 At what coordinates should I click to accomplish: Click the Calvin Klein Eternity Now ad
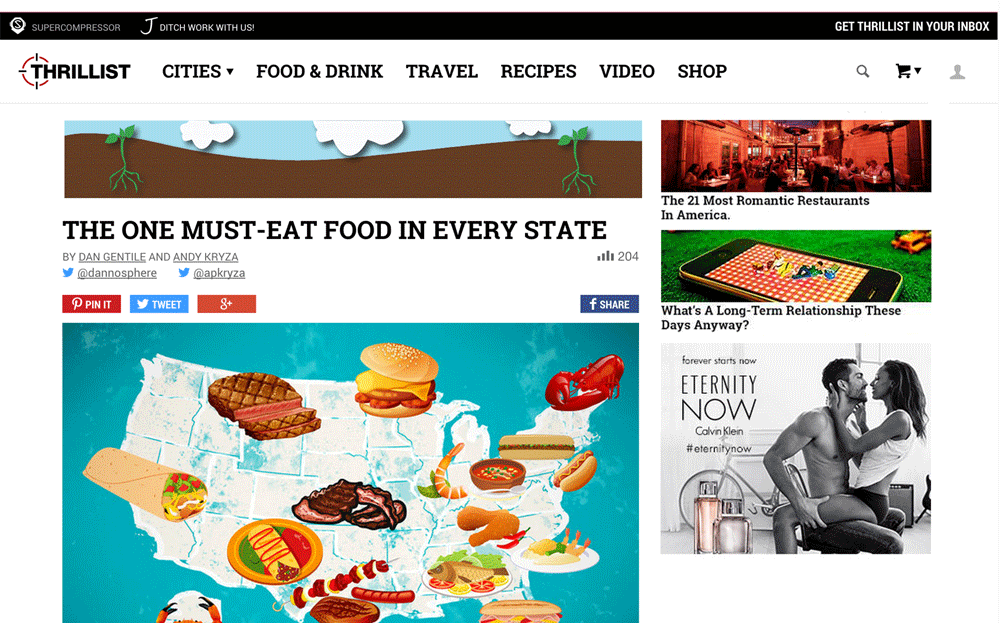pyautogui.click(x=796, y=448)
